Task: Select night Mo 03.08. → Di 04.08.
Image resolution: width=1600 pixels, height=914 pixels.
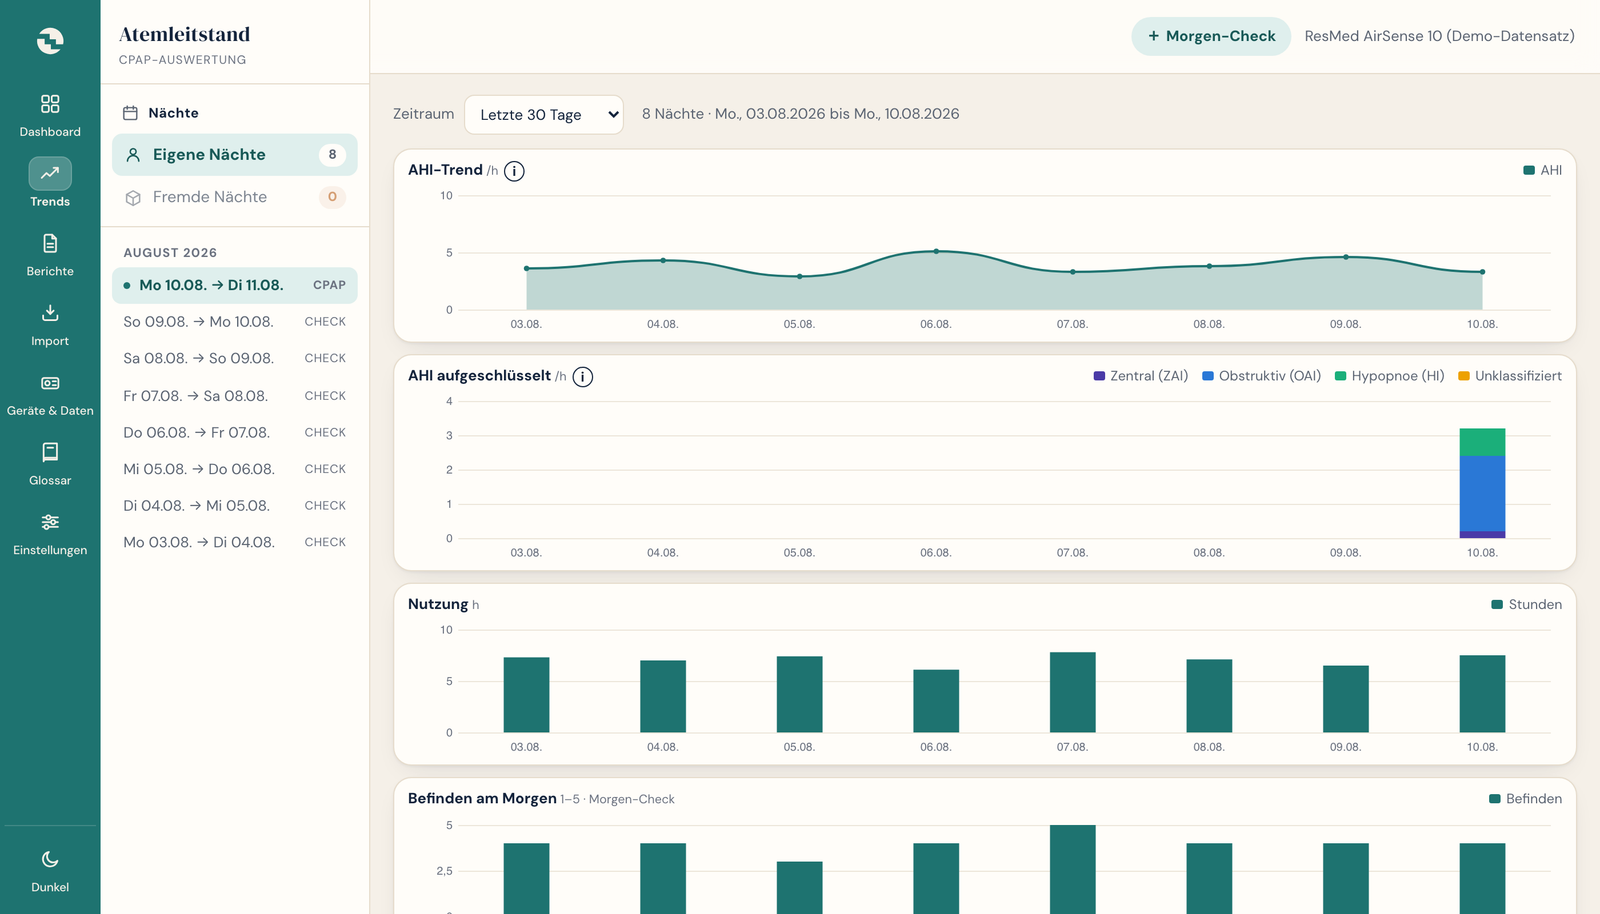Action: 235,542
